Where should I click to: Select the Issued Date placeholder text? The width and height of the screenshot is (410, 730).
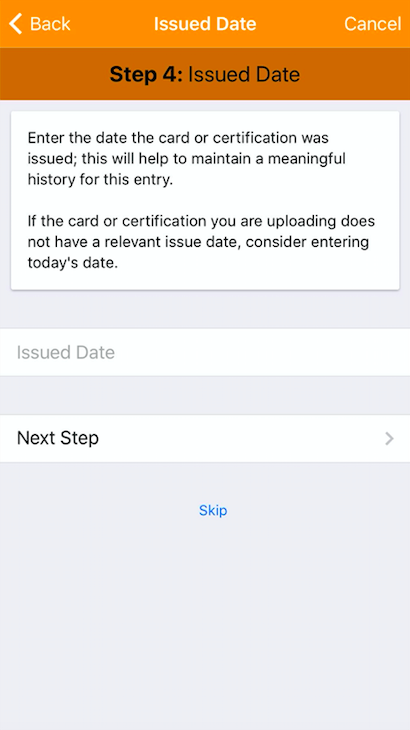coord(66,352)
